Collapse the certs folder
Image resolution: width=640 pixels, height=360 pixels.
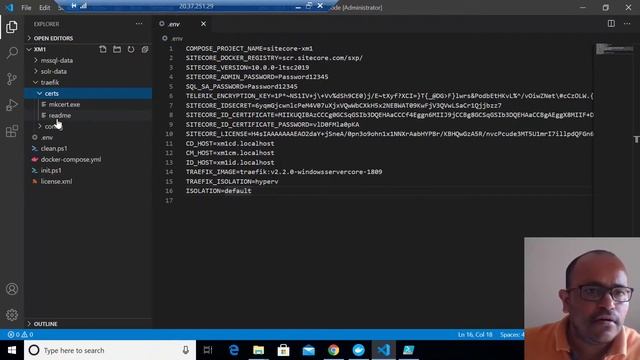click(51, 93)
